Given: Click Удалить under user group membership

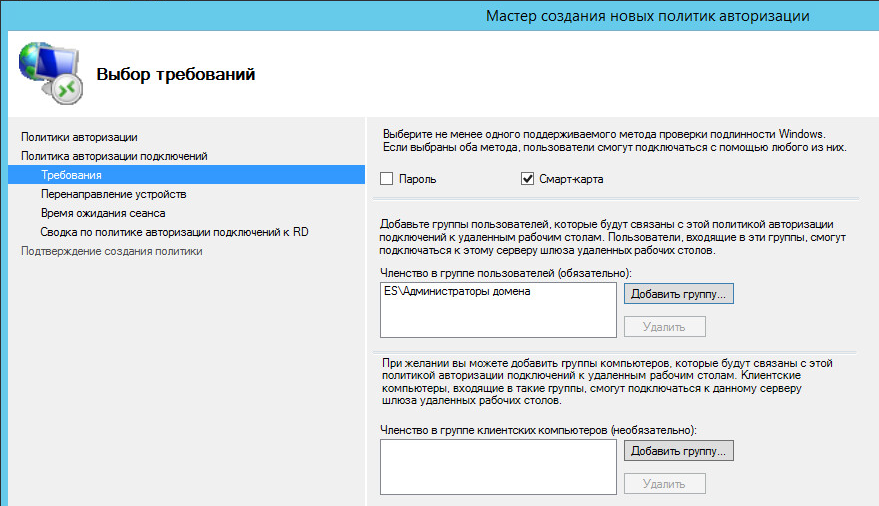Looking at the screenshot, I should (664, 327).
